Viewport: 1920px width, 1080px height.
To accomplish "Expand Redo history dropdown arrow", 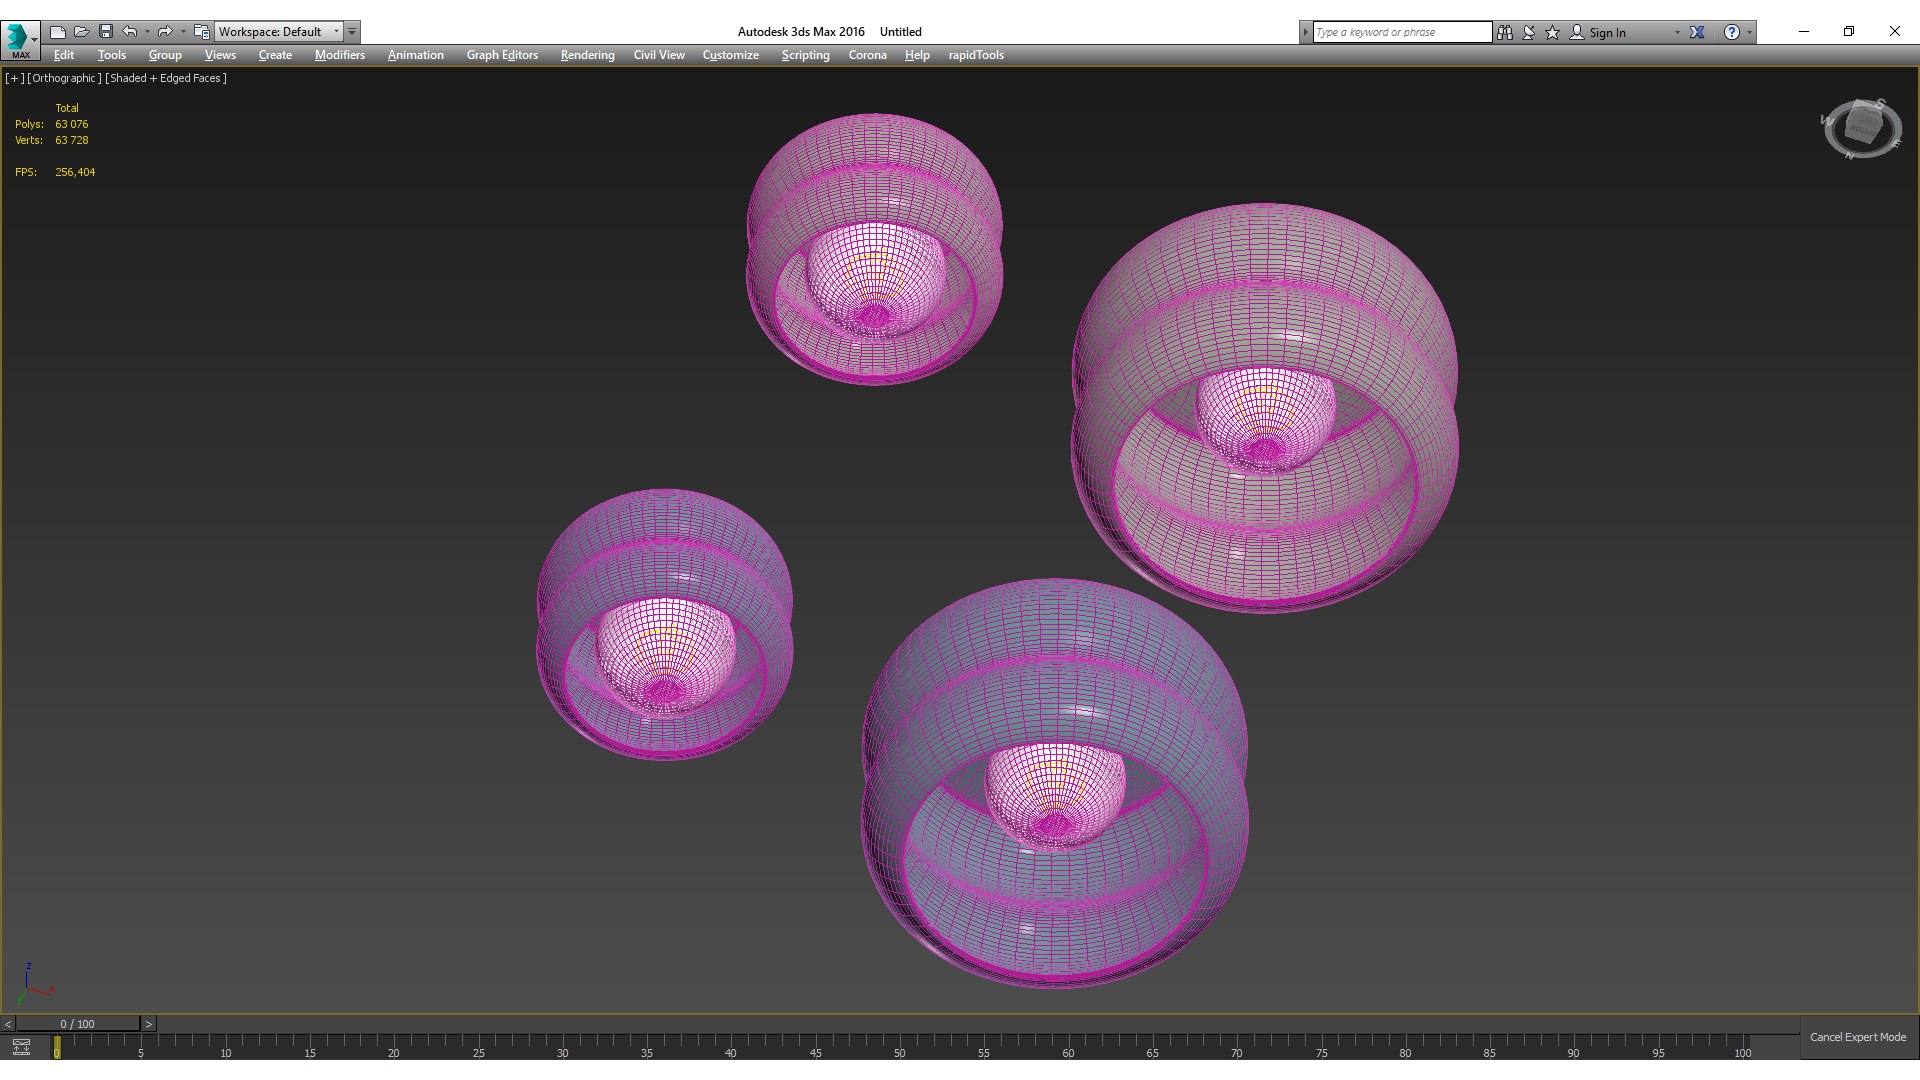I will tap(183, 32).
